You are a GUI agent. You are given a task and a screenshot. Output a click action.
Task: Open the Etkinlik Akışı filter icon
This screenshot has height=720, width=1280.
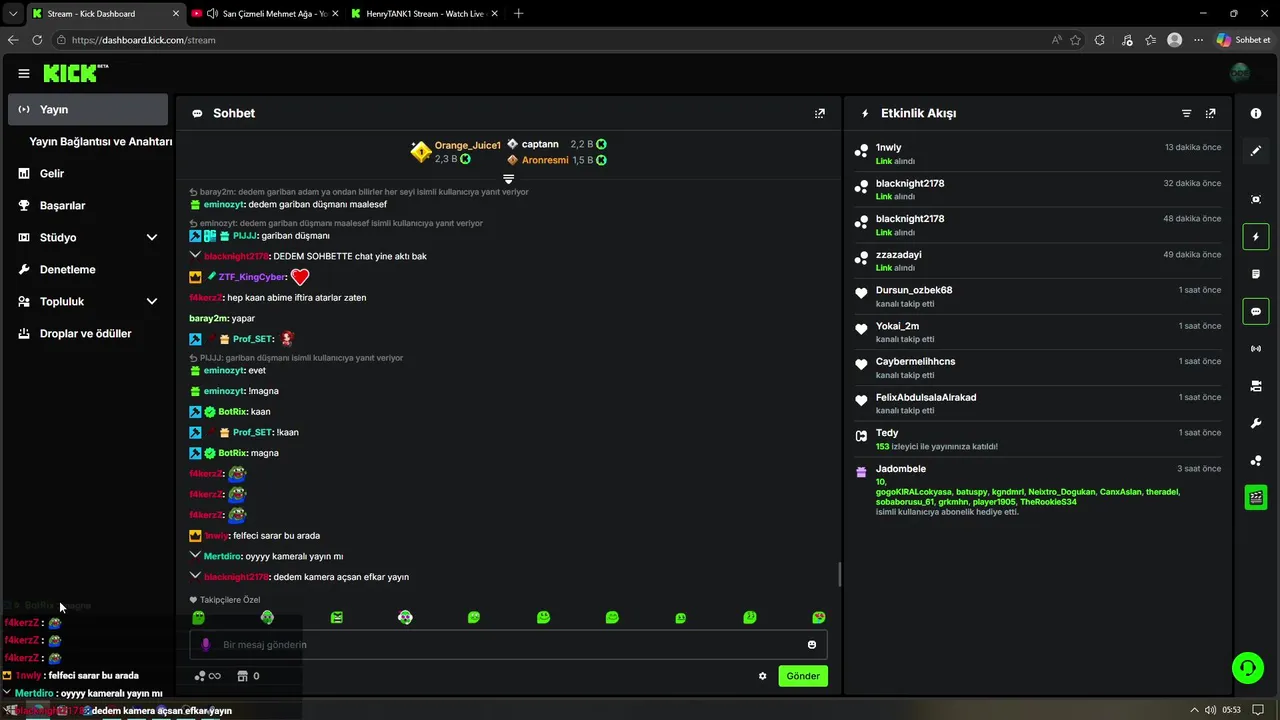pos(1187,114)
